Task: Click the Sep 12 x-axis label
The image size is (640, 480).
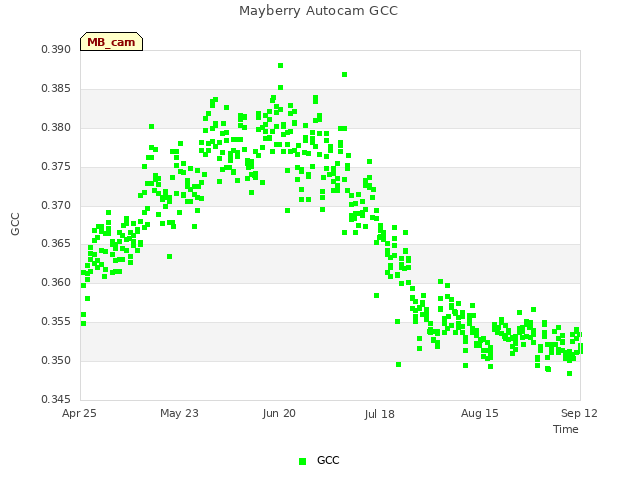Action: [x=579, y=413]
